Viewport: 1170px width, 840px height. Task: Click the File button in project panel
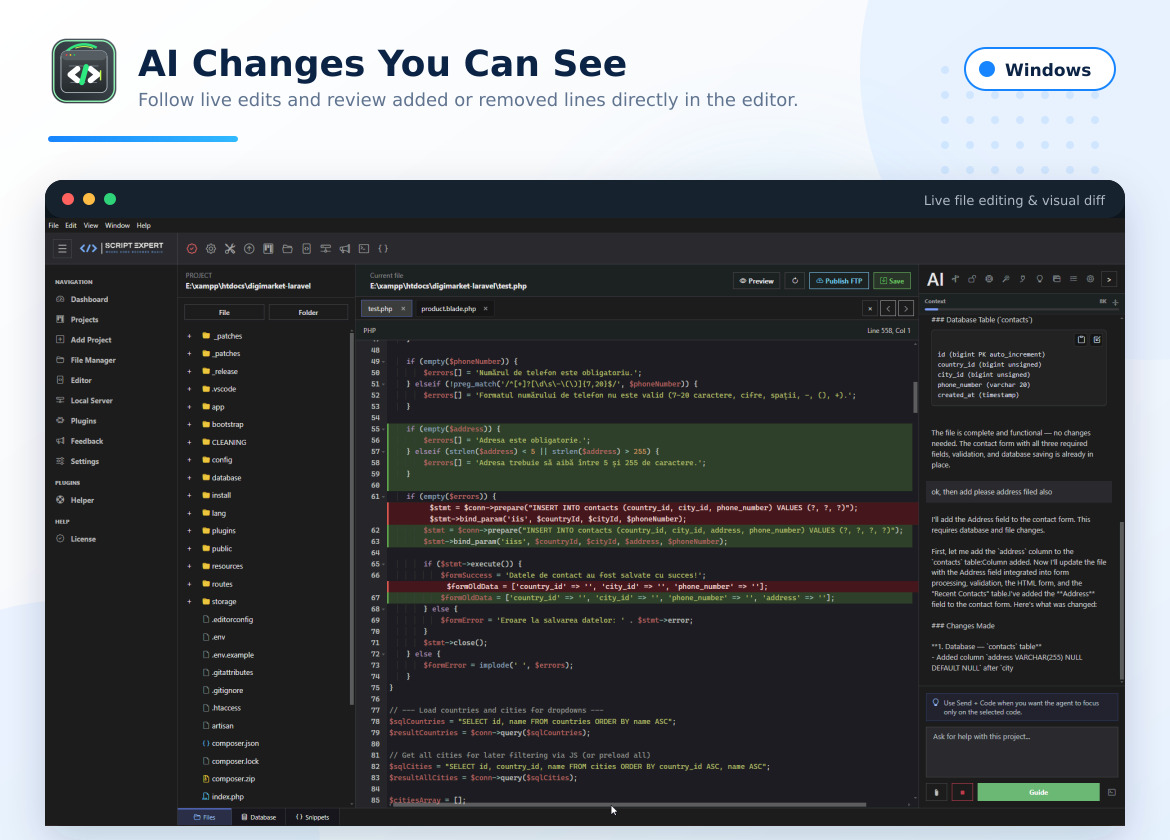pos(224,313)
